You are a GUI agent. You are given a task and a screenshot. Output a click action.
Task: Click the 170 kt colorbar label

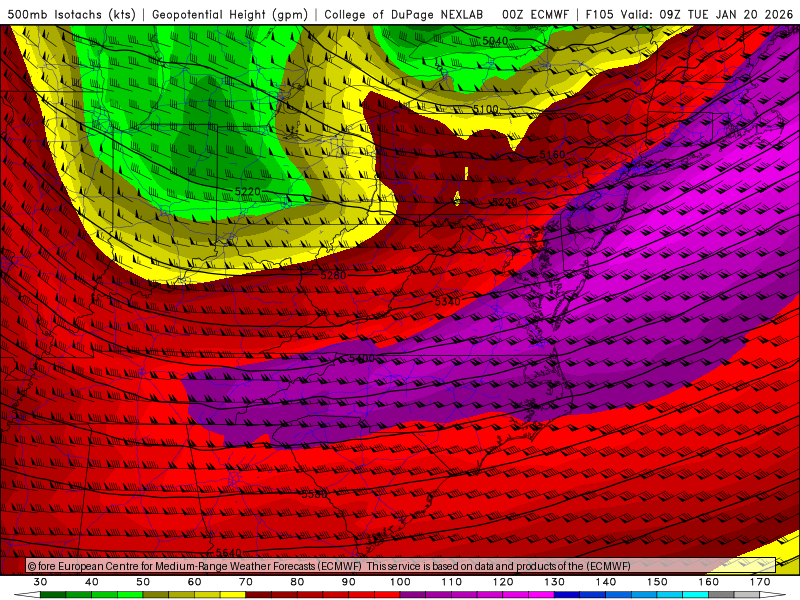(x=760, y=582)
